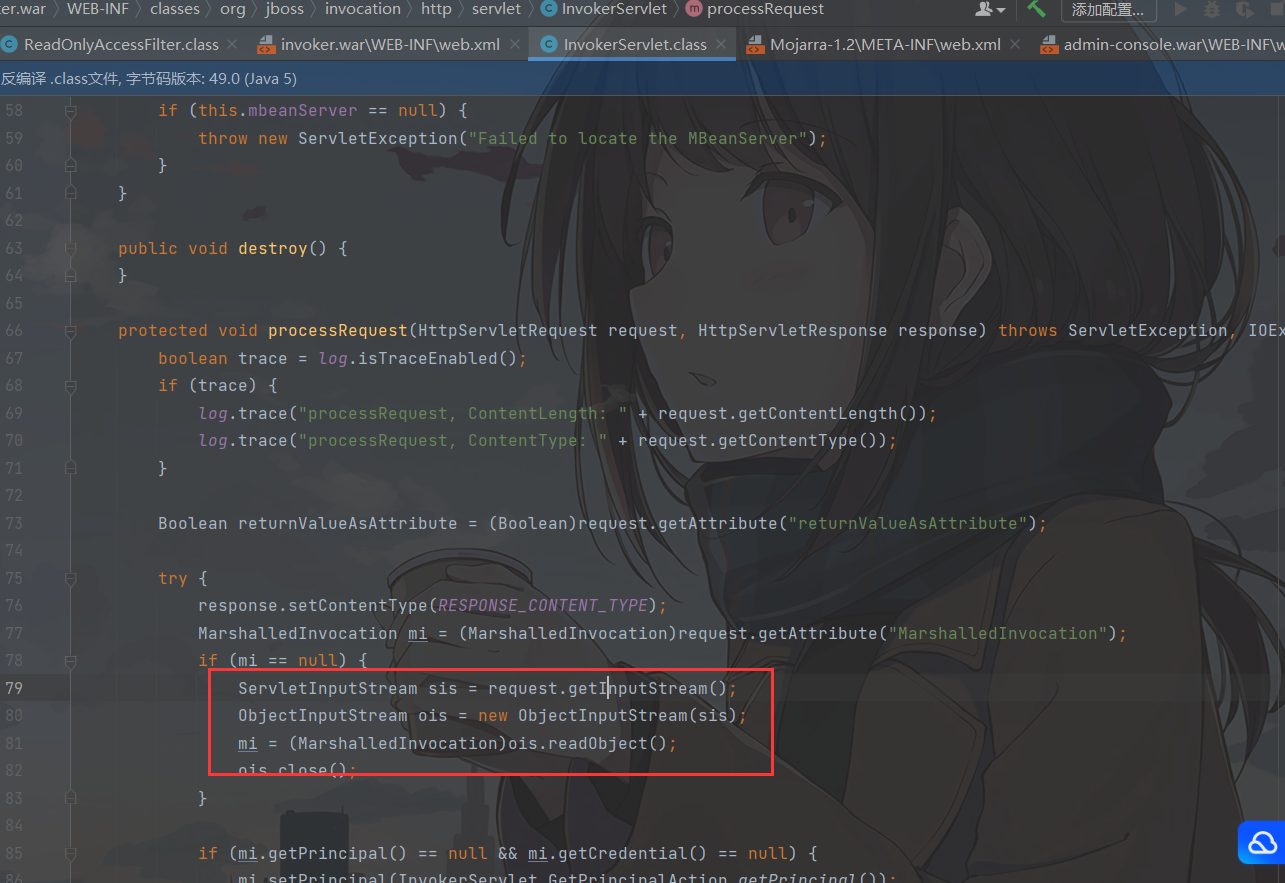Image resolution: width=1285 pixels, height=883 pixels.
Task: Close the Mojarra-1.2 web.xml tab
Action: [x=1014, y=45]
